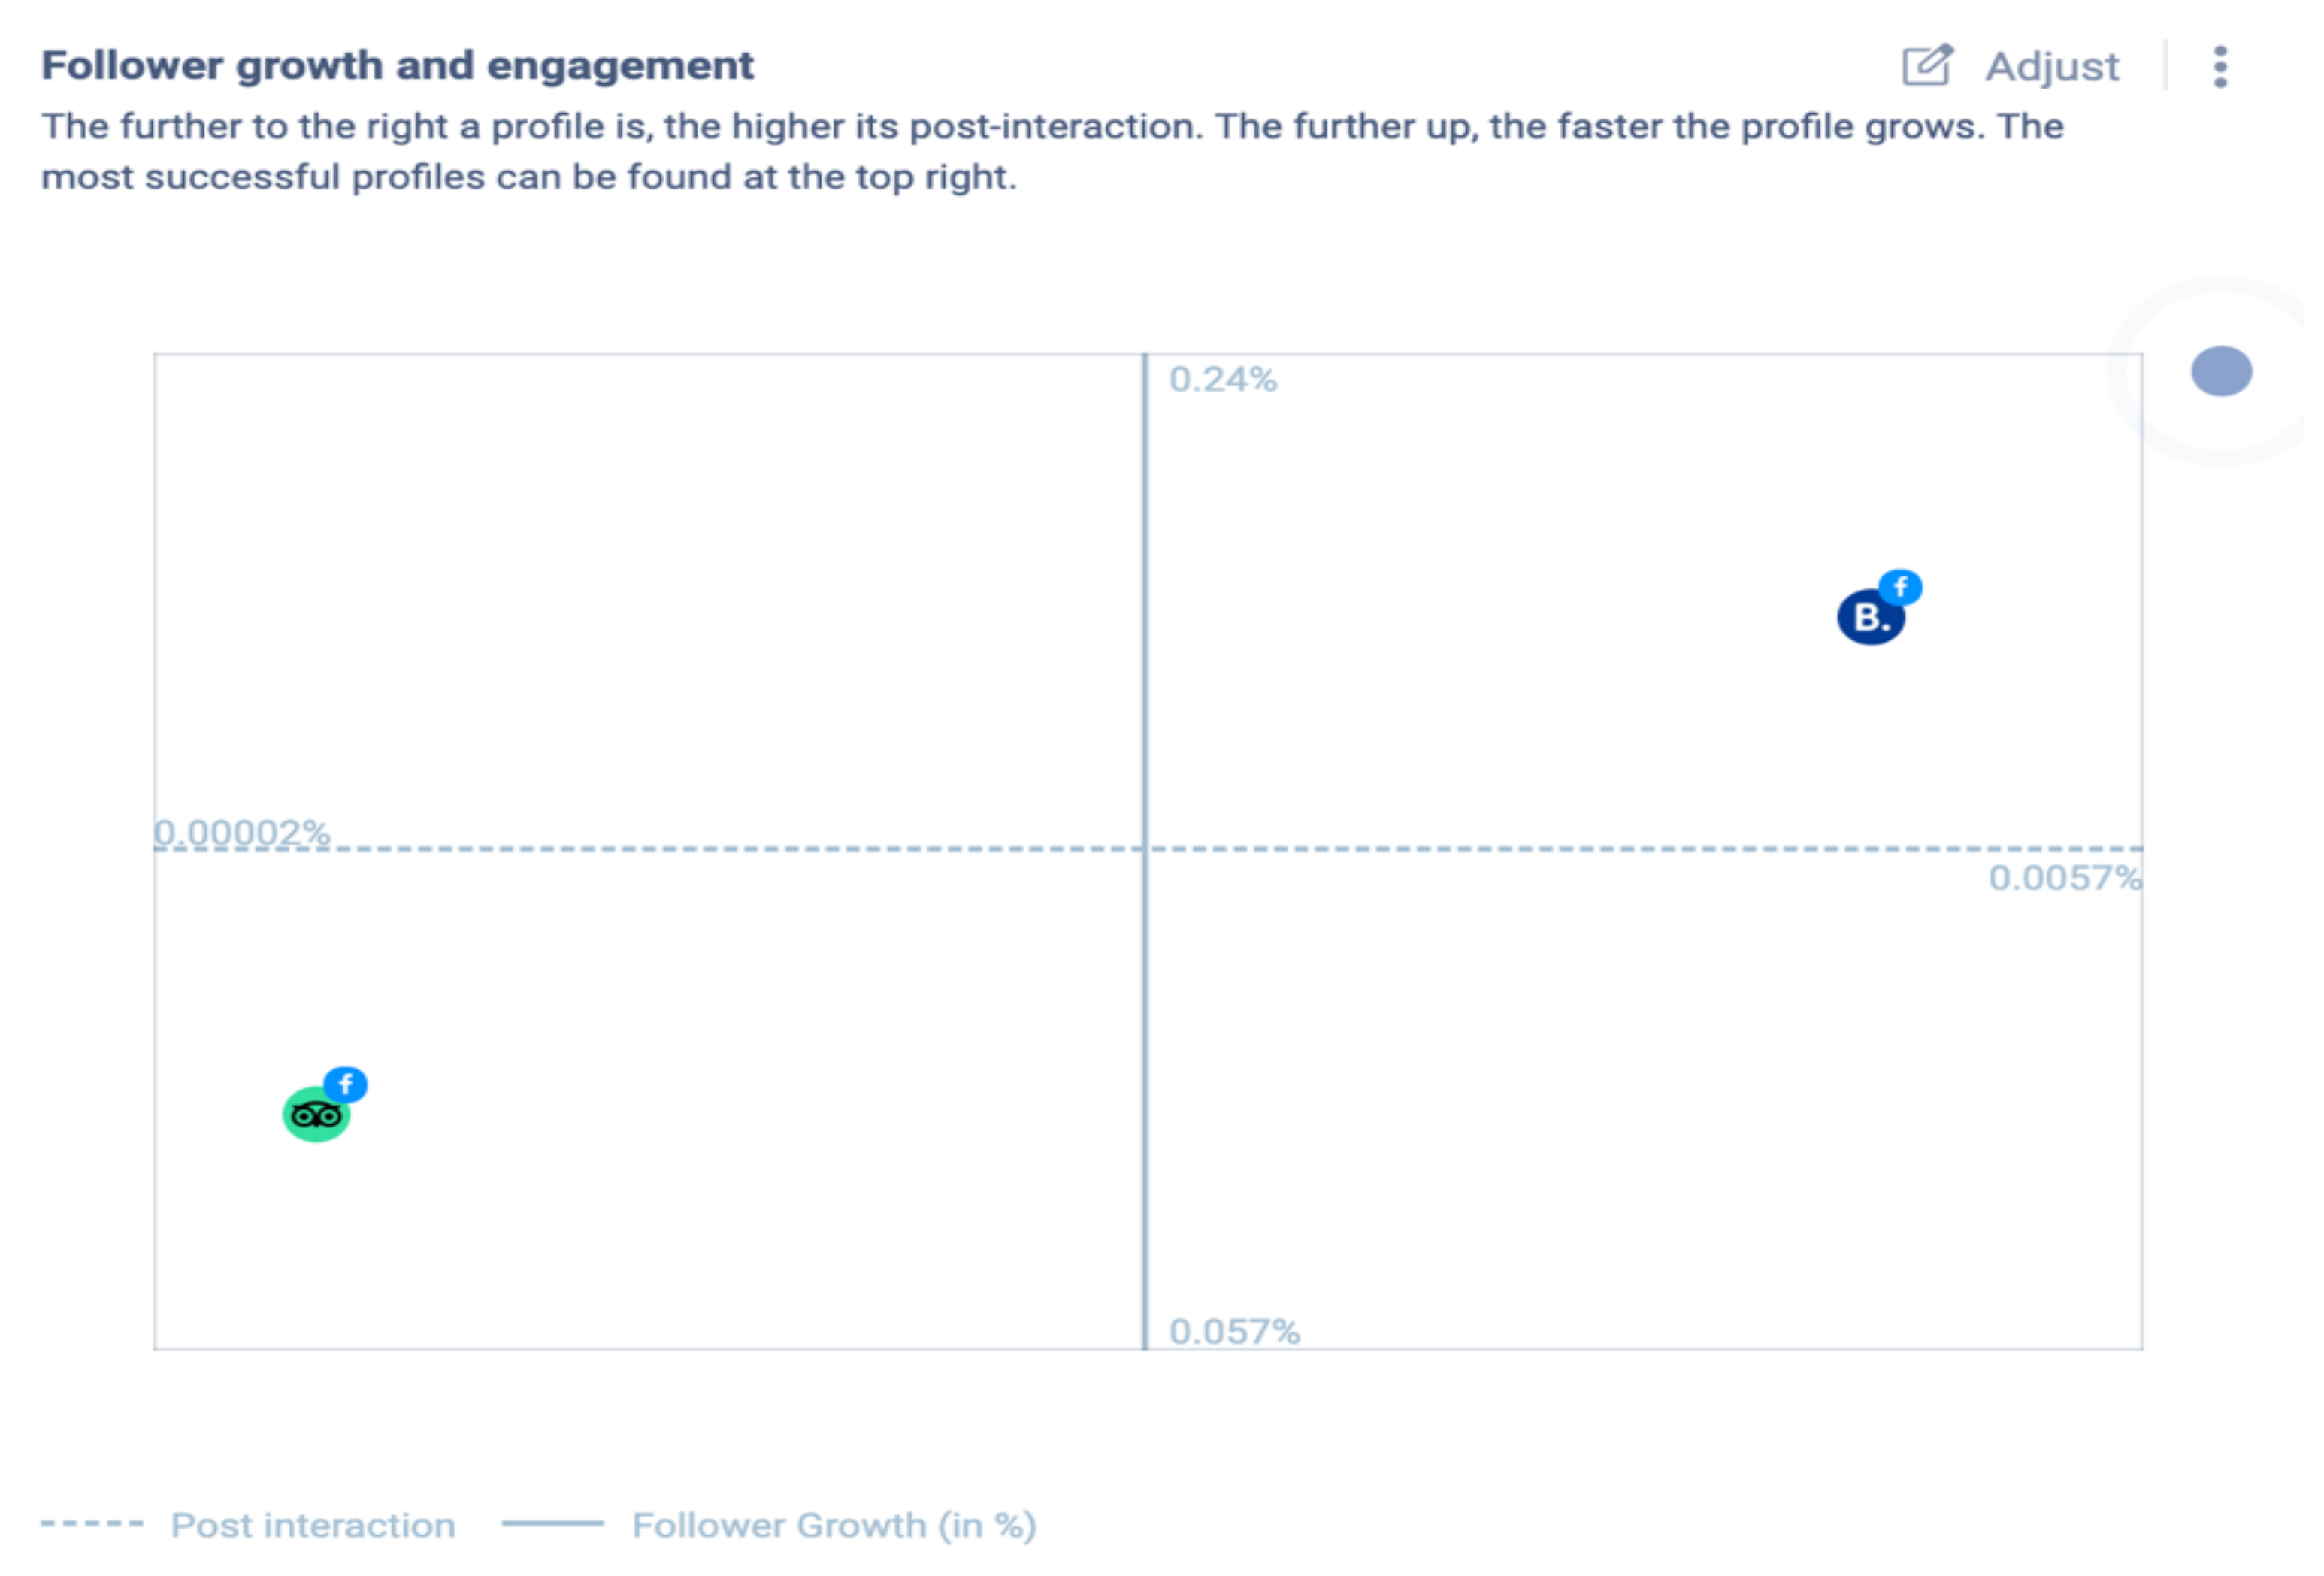Click the vertical solid axis line in chart
This screenshot has height=1576, width=2324.
click(1145, 1050)
